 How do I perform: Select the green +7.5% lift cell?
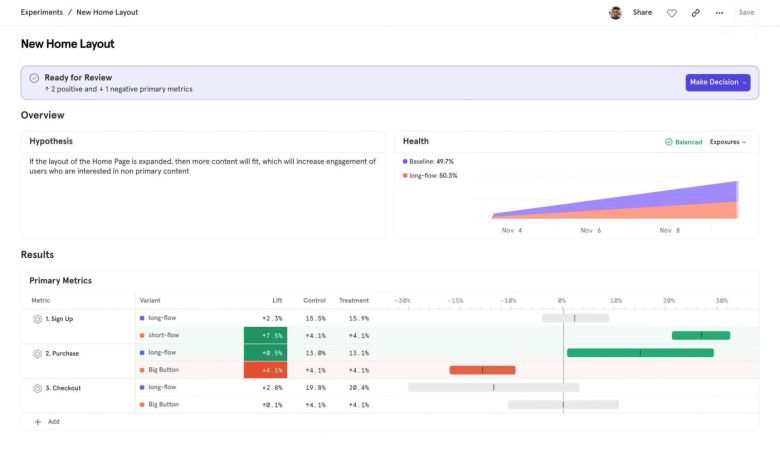pyautogui.click(x=265, y=335)
